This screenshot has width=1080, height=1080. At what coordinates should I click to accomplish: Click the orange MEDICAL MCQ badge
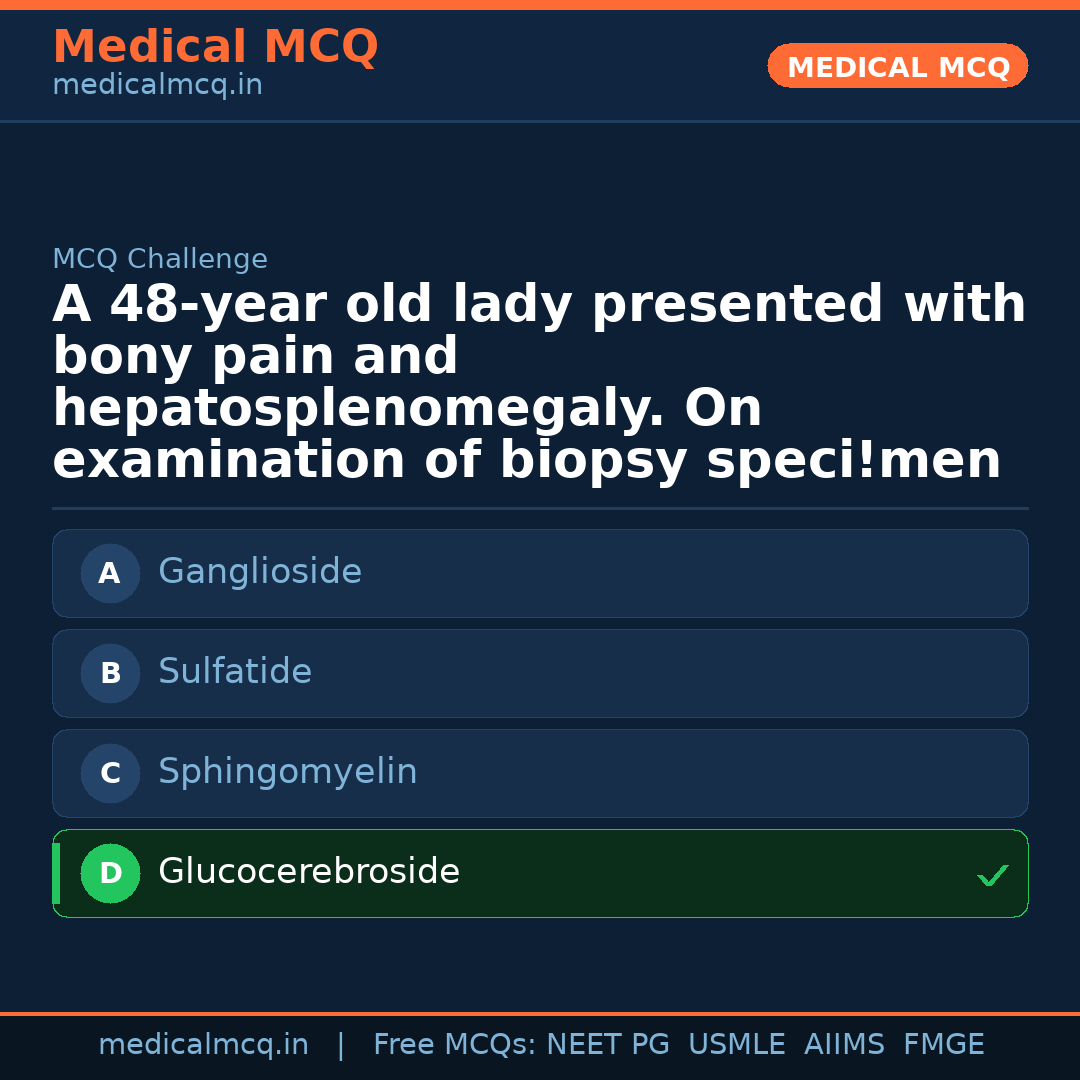tap(898, 66)
